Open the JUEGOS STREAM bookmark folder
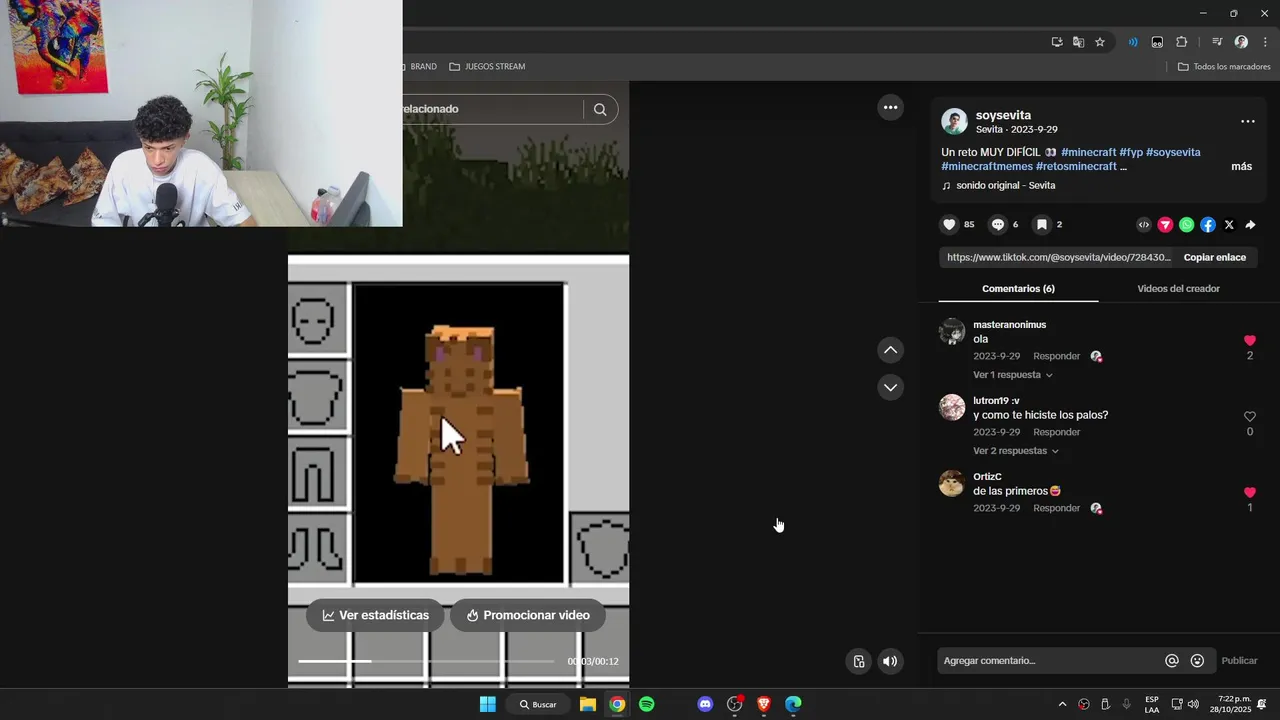 [487, 66]
